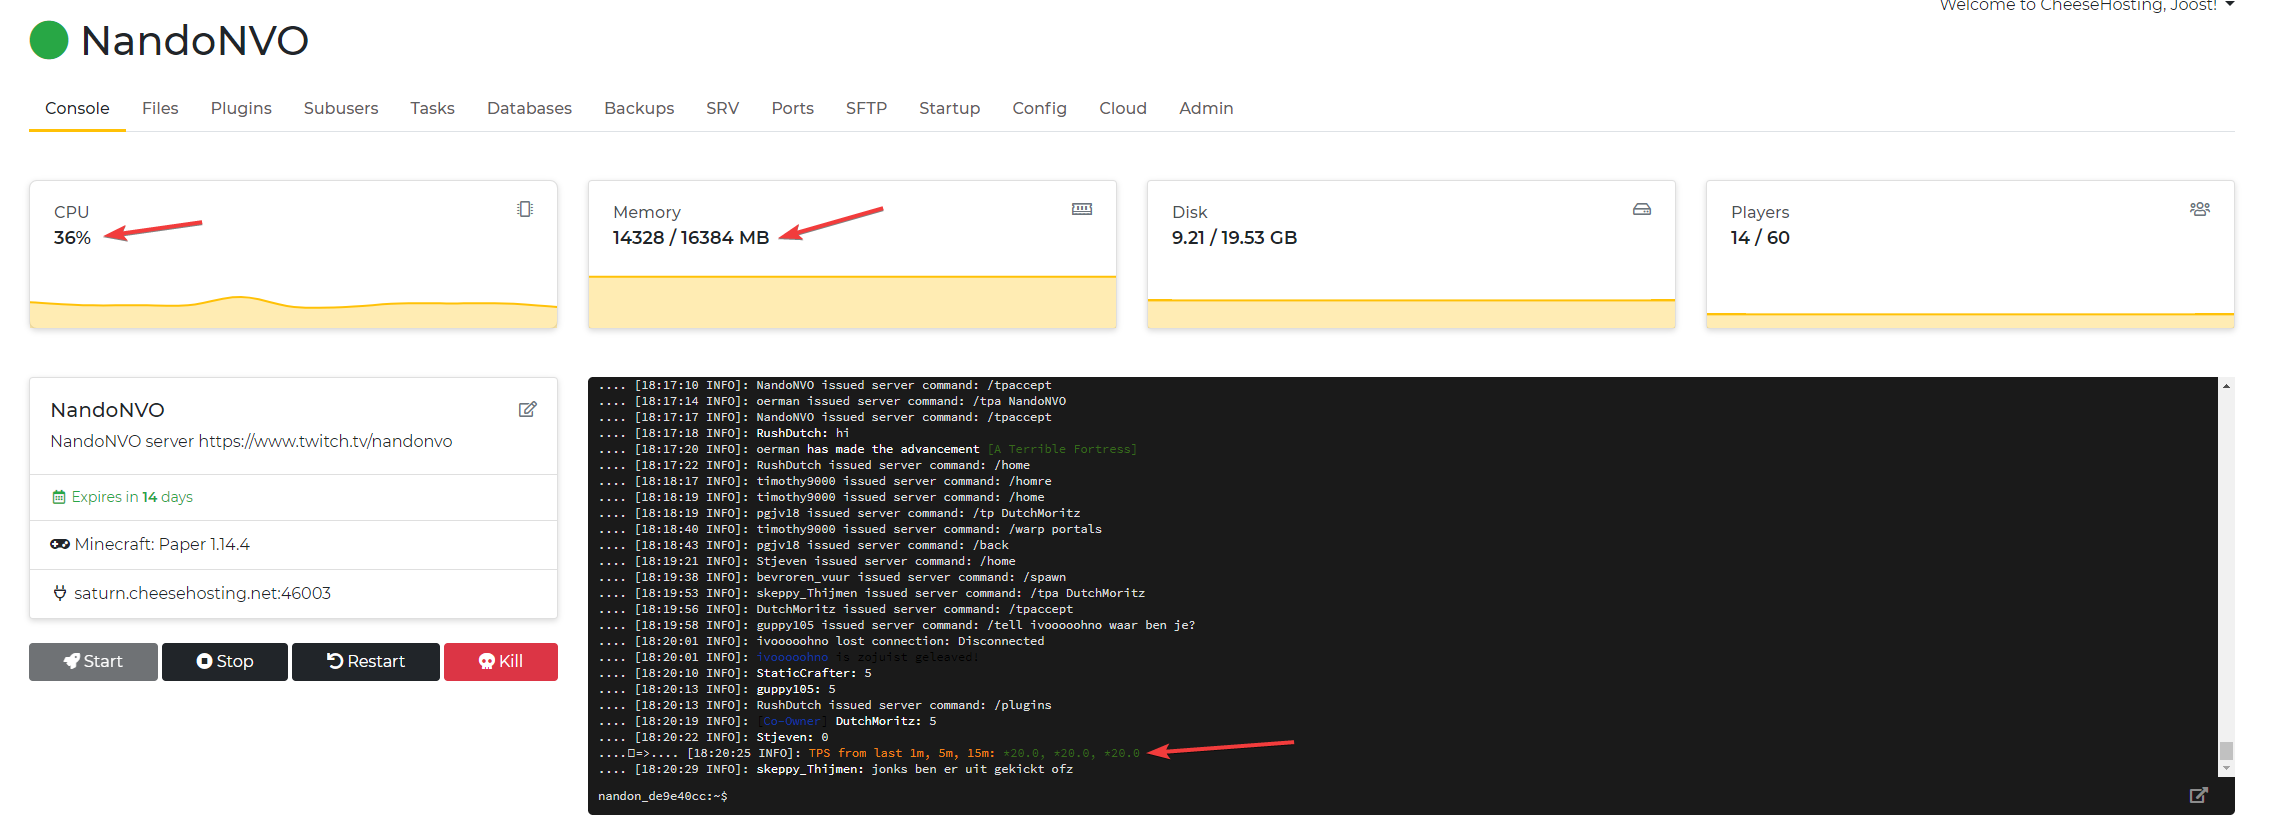Kill the server process
2277x833 pixels.
click(500, 661)
